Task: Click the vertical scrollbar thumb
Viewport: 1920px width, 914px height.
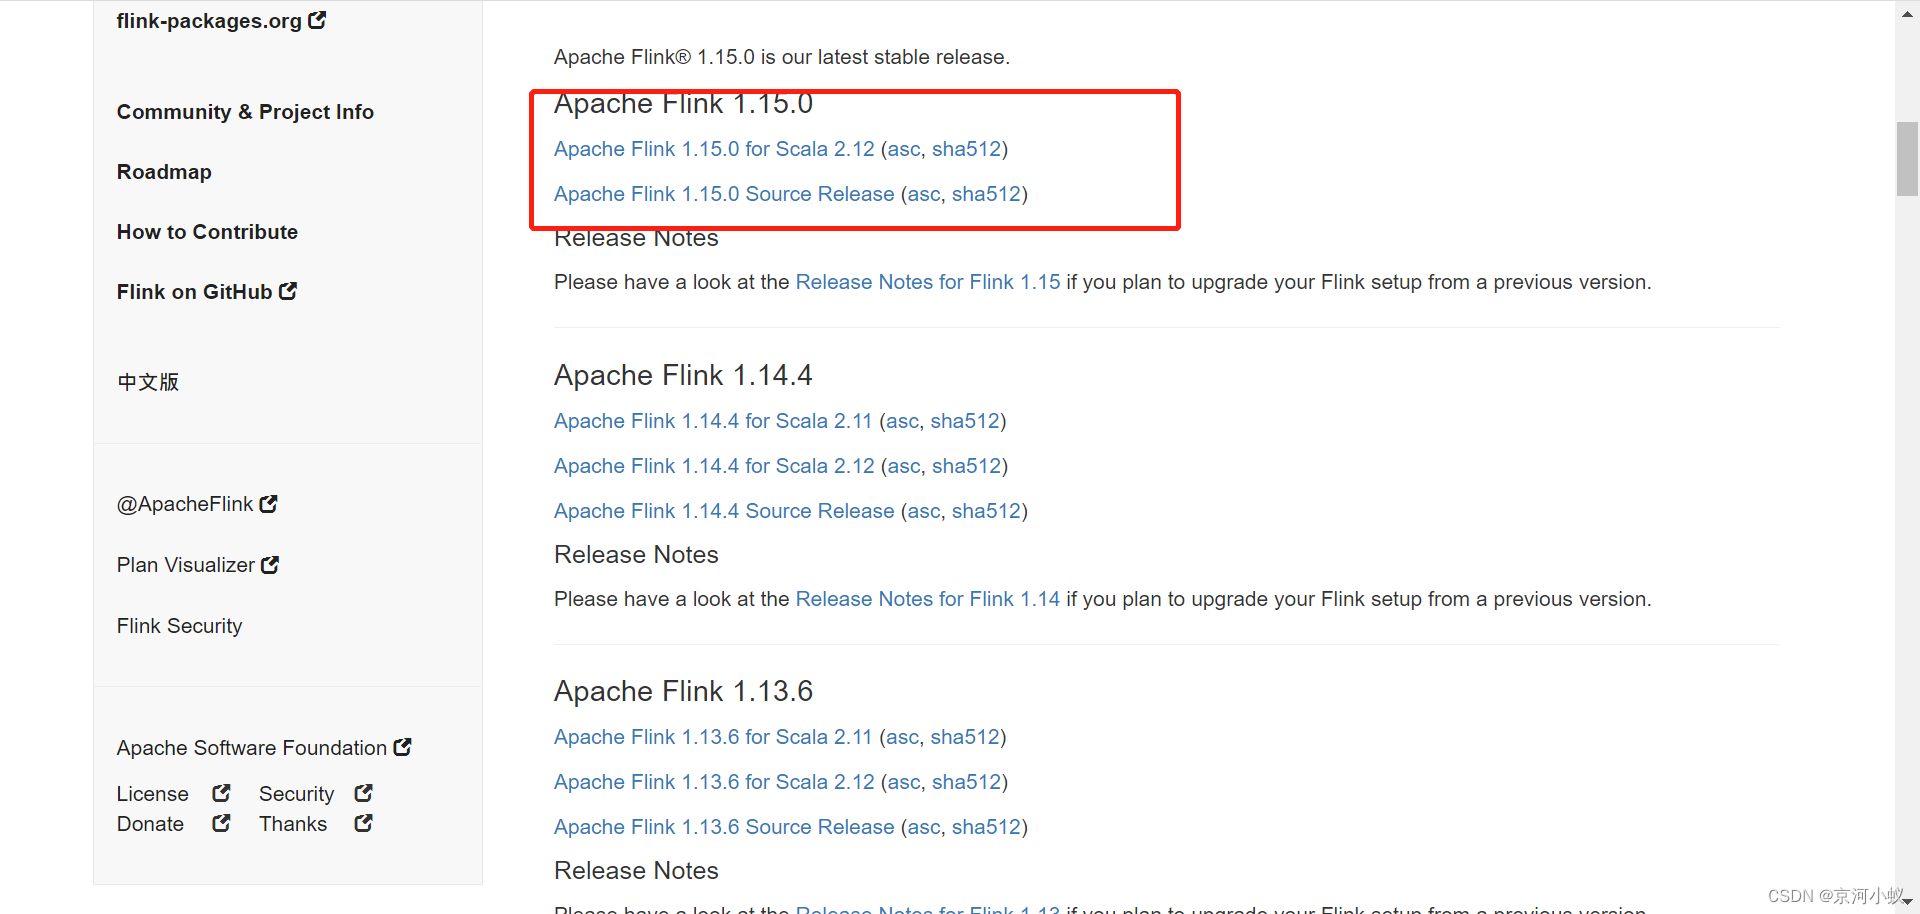Action: [1907, 158]
